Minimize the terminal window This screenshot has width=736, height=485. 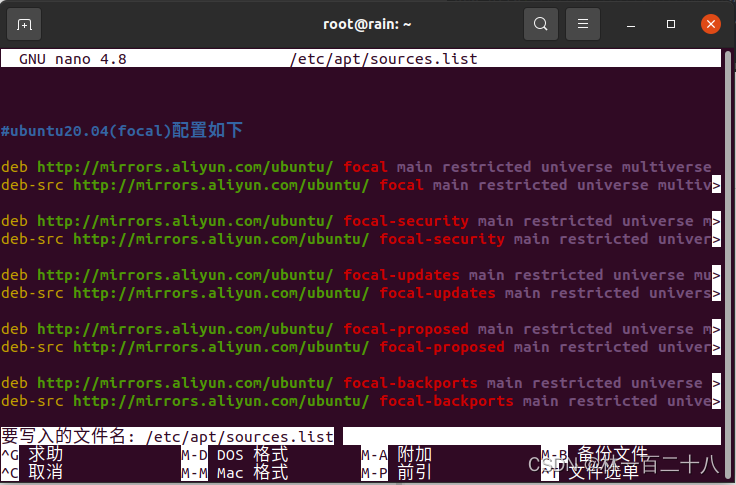pyautogui.click(x=631, y=24)
